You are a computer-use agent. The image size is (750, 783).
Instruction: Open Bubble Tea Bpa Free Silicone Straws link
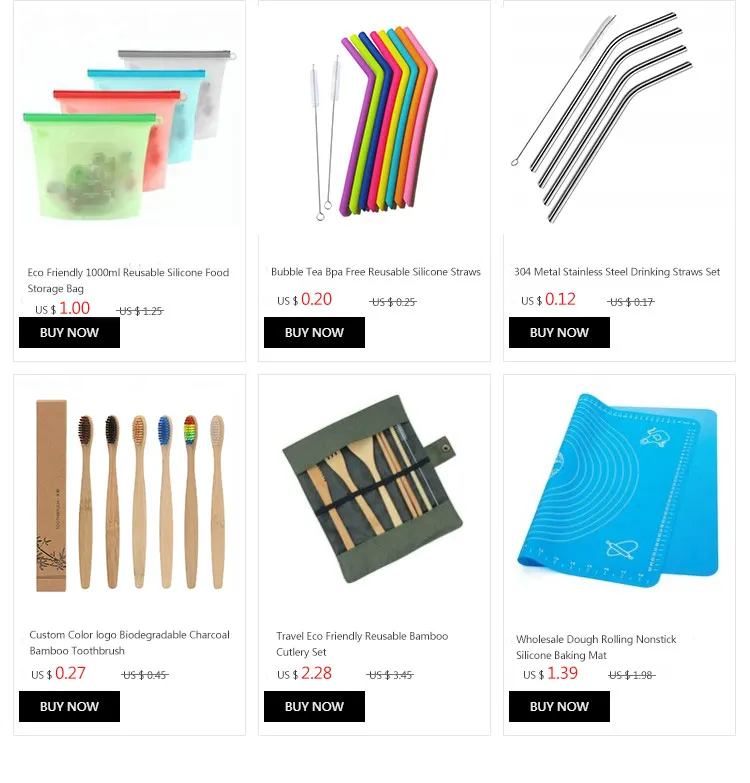pyautogui.click(x=375, y=272)
